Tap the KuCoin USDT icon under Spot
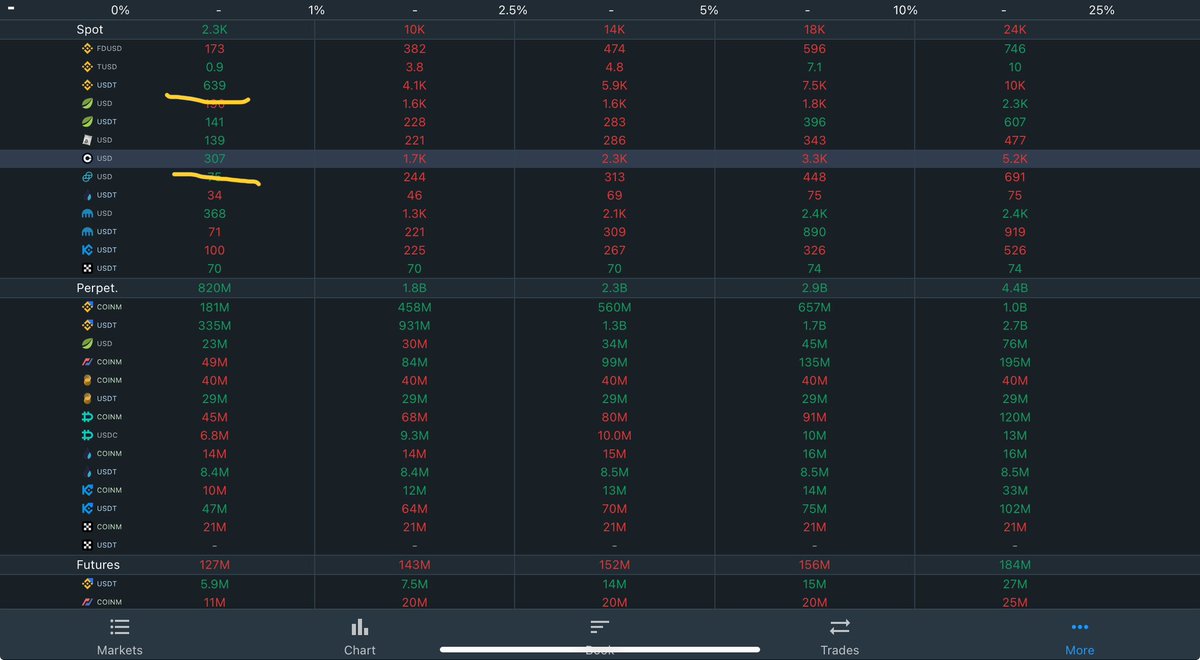 87,250
